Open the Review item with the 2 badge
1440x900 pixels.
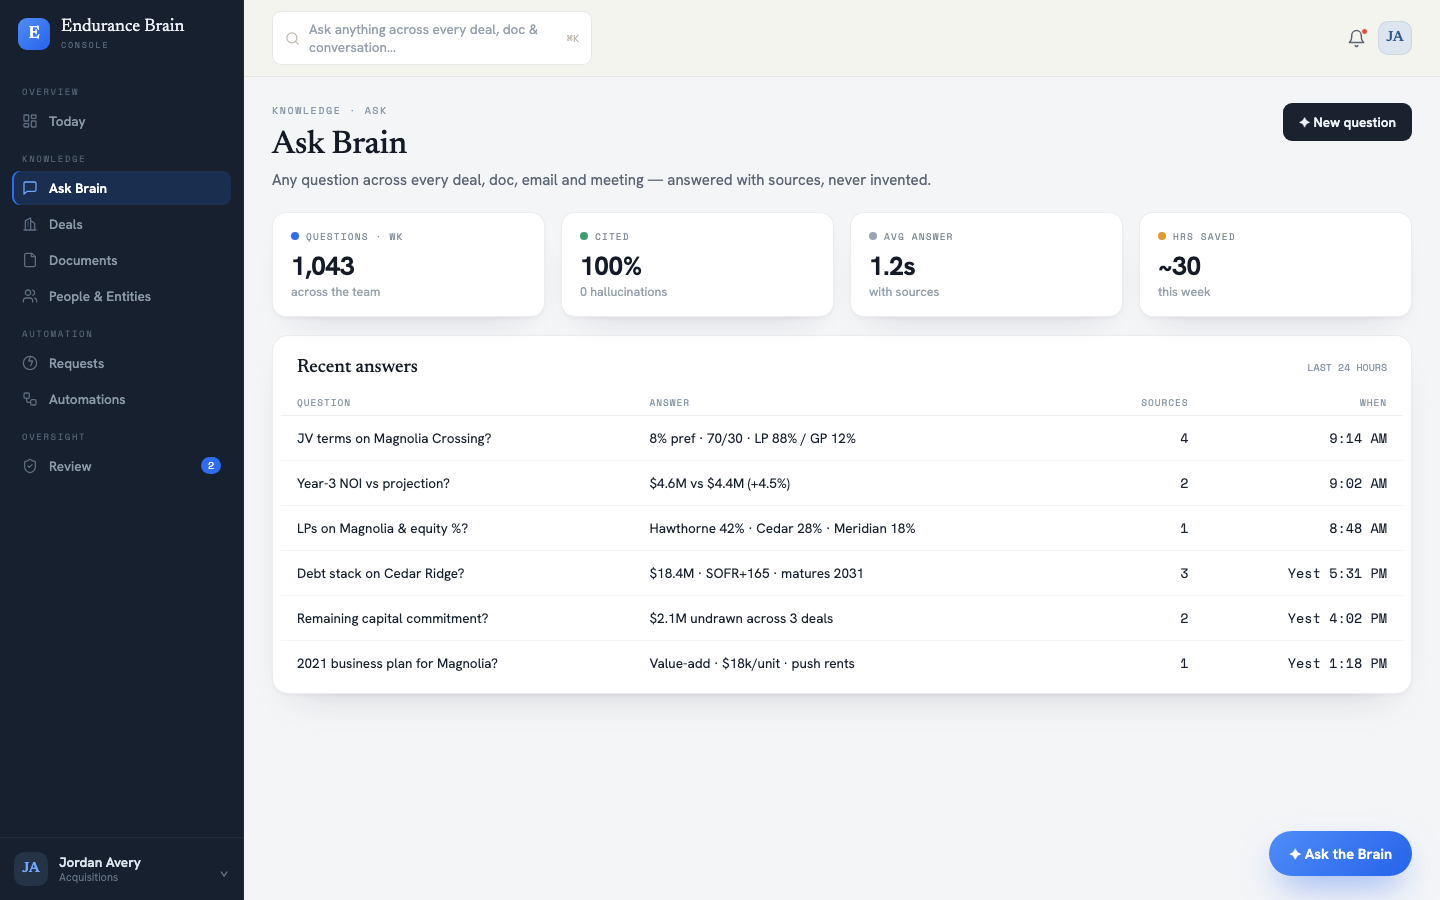122,466
